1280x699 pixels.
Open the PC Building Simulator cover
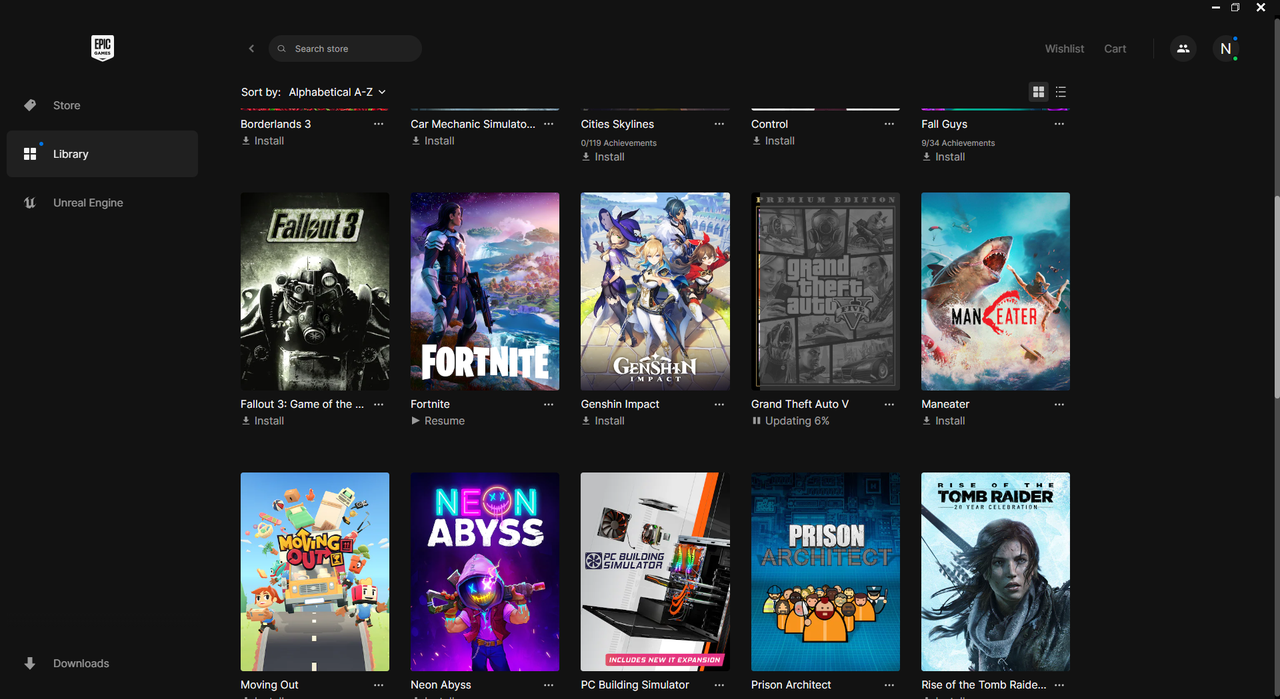click(655, 572)
